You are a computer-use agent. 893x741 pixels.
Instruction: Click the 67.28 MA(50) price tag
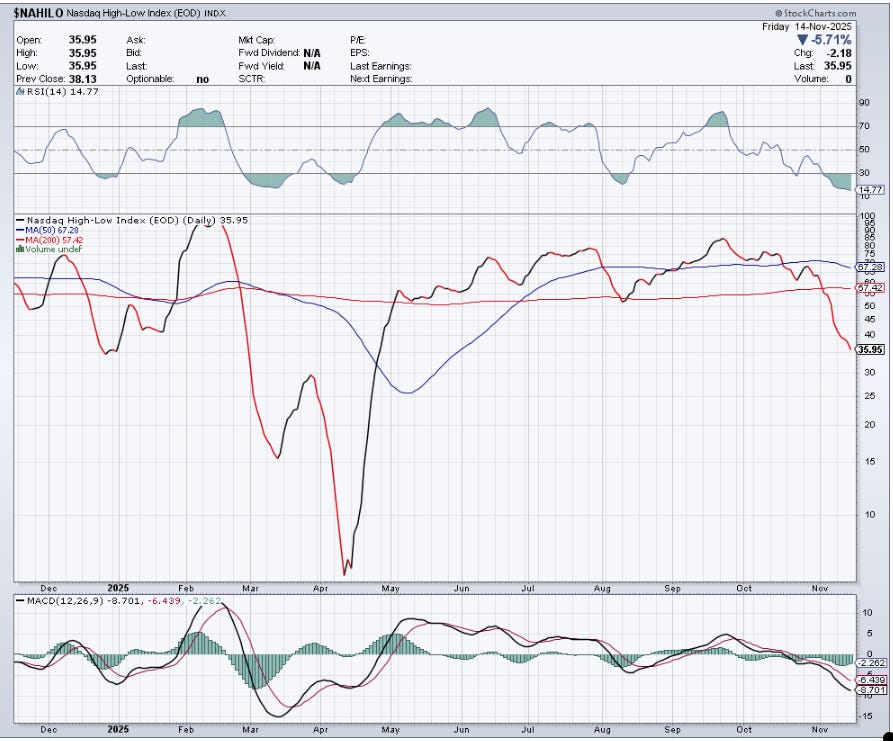click(x=870, y=267)
